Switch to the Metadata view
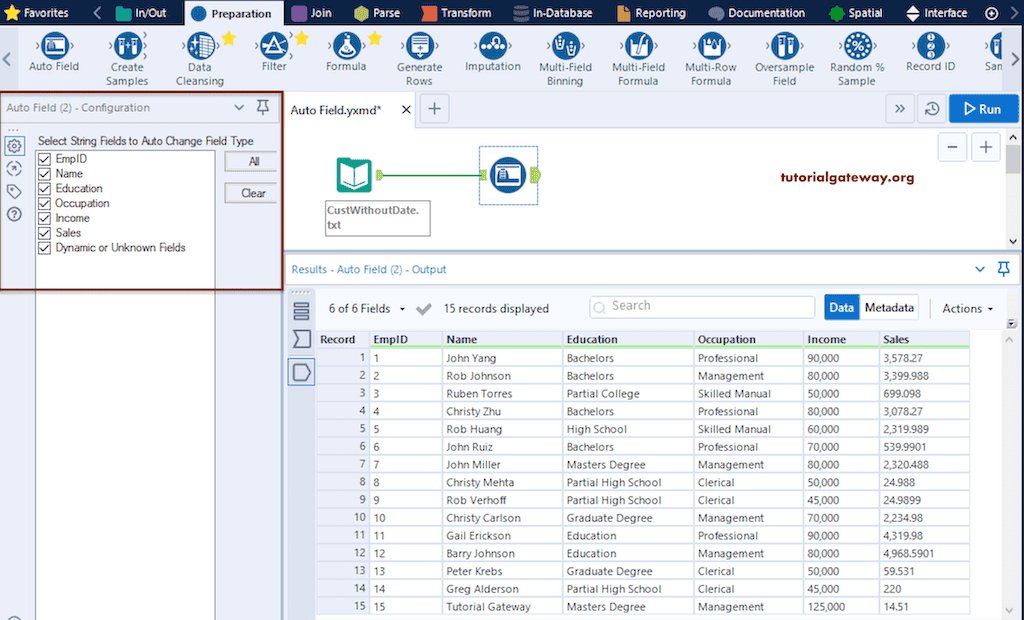Viewport: 1024px width, 620px height. 888,307
